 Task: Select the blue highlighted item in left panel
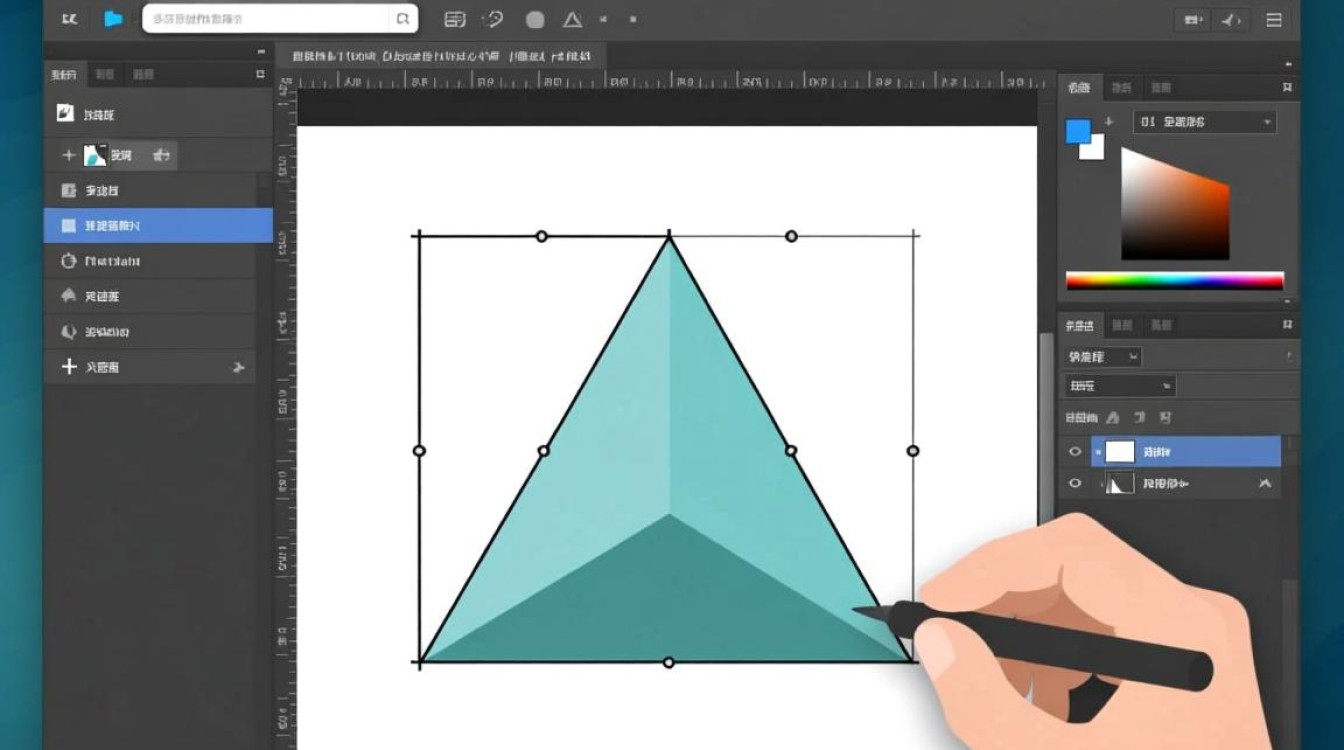coord(158,226)
